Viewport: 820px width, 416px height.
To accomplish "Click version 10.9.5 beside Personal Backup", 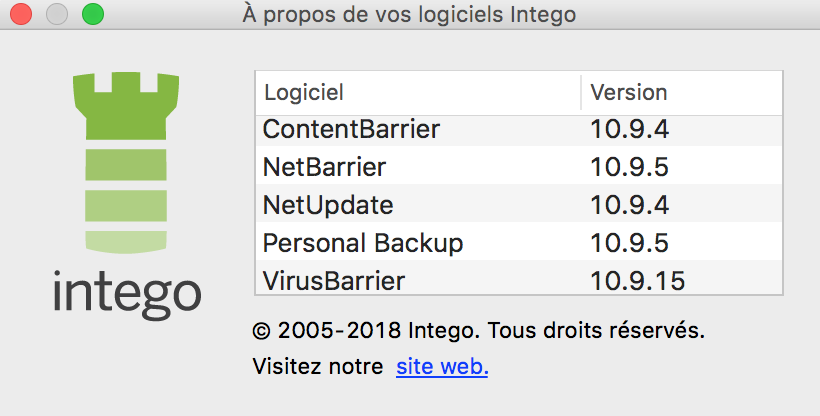I will [x=630, y=243].
